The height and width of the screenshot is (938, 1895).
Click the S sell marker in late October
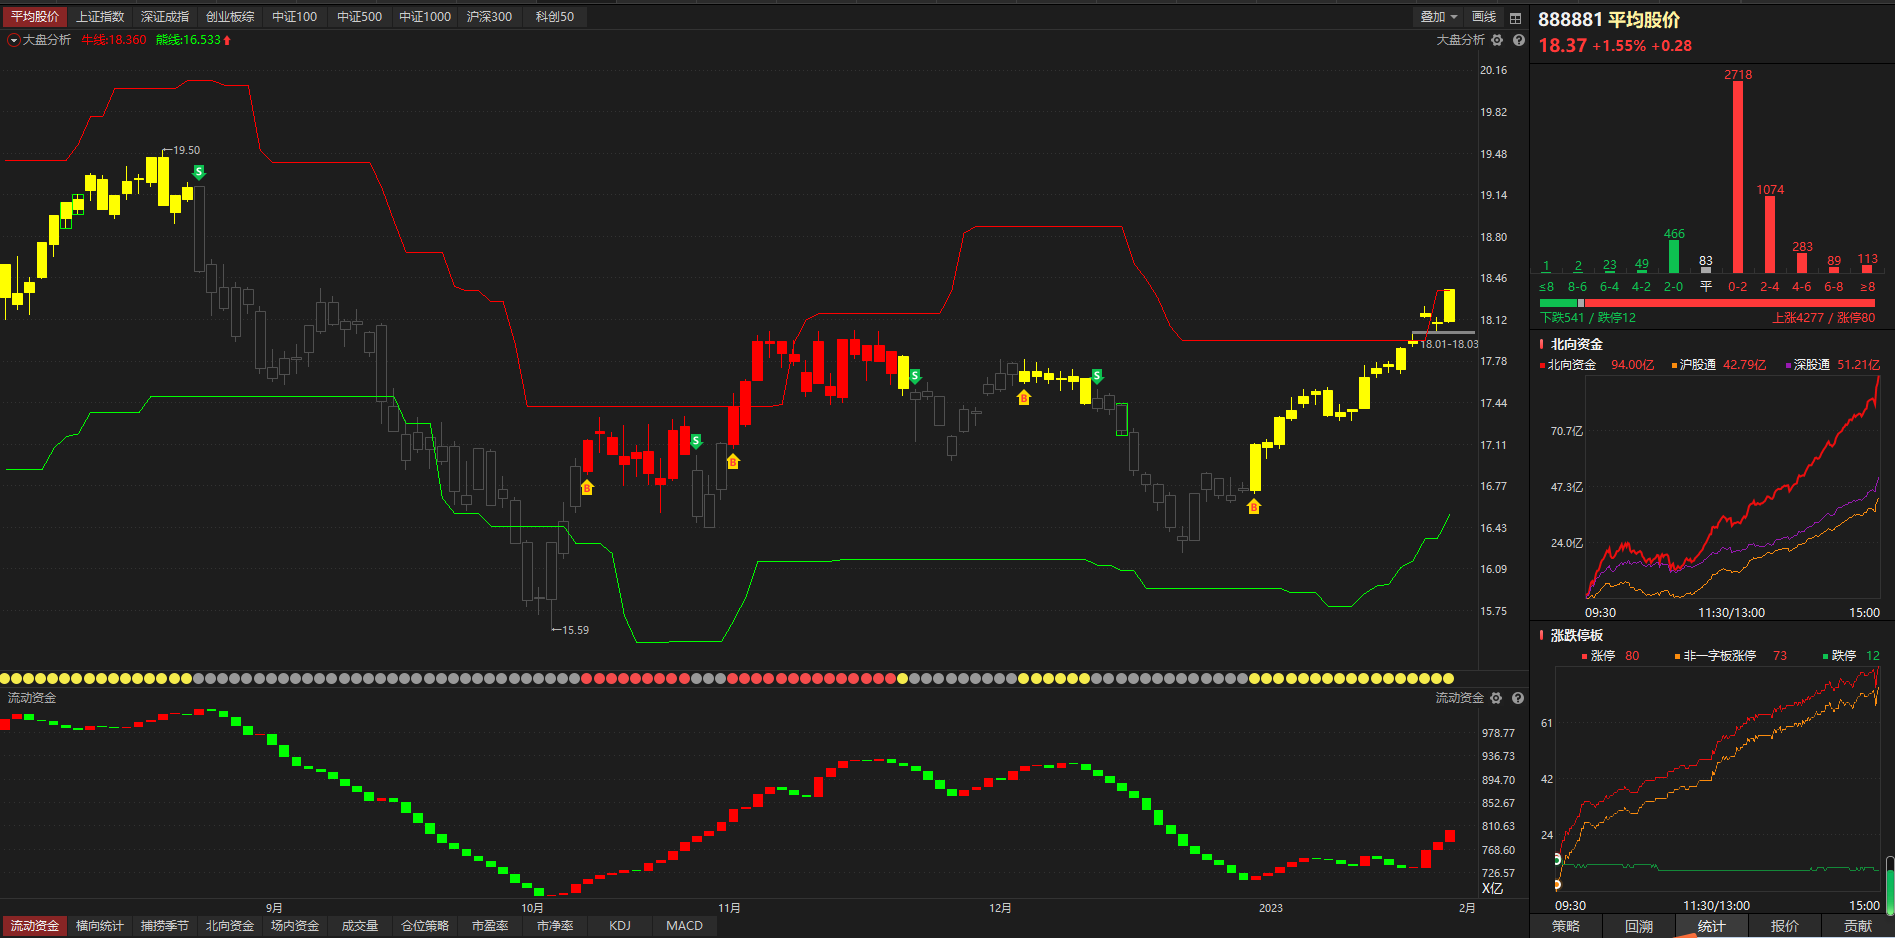(696, 441)
